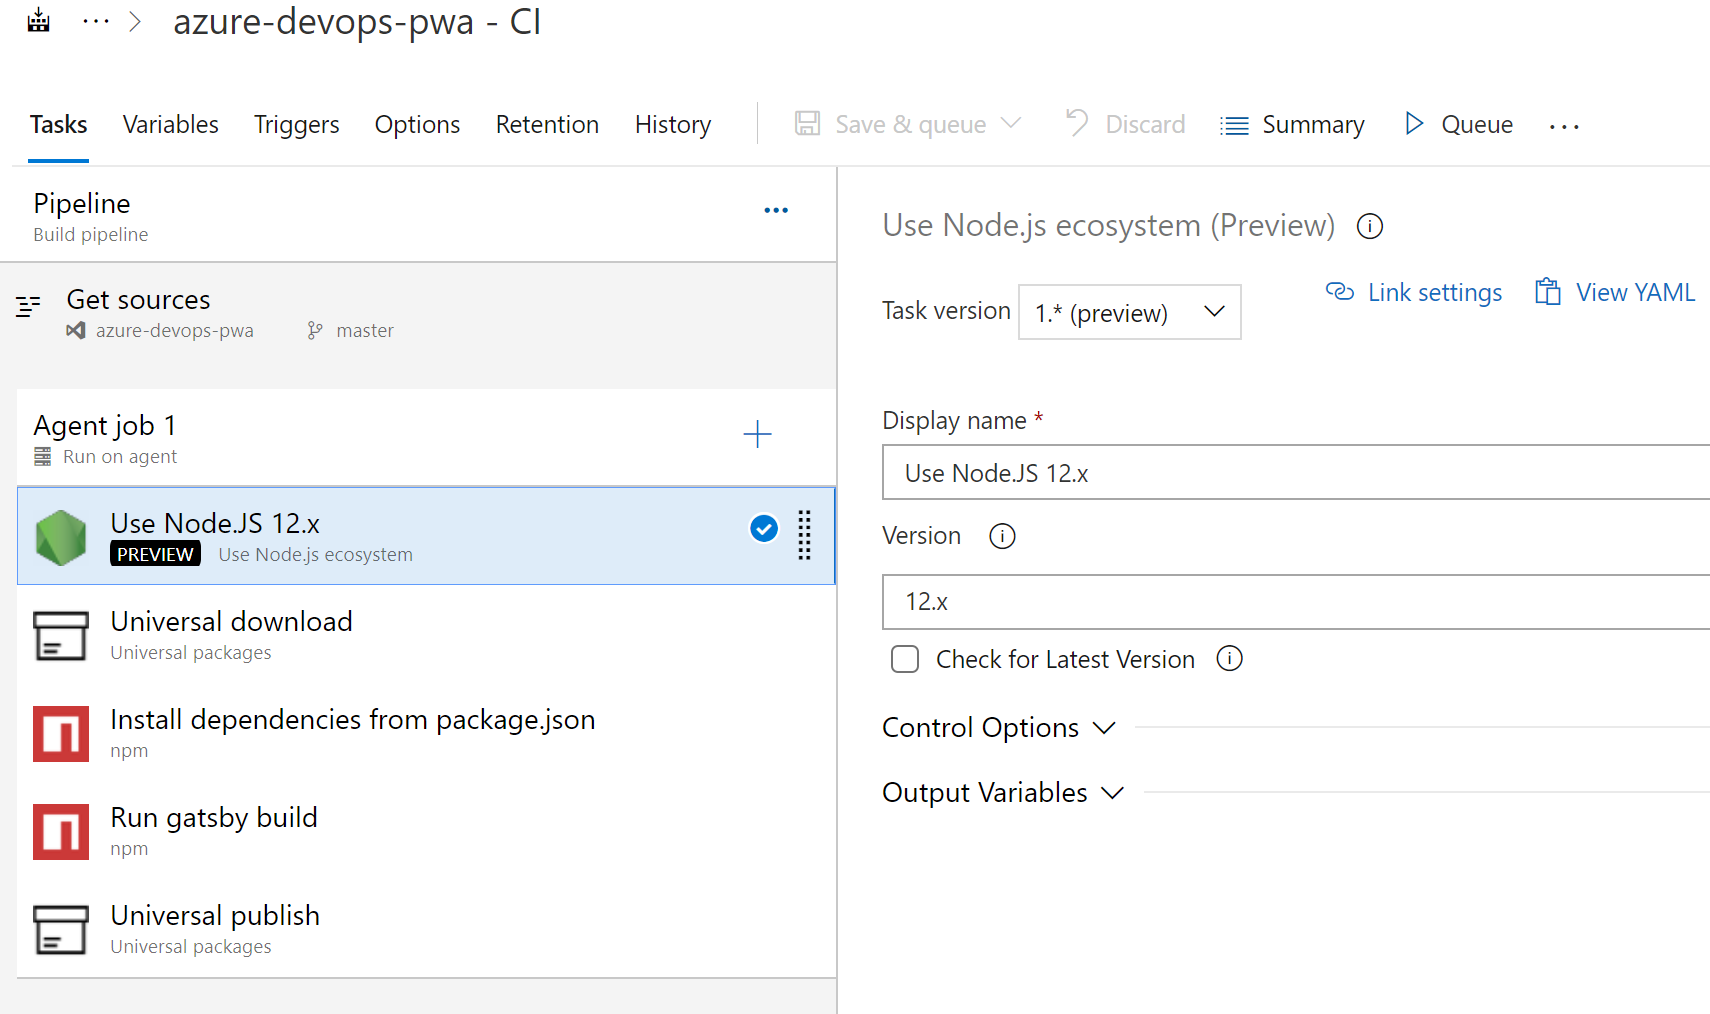Click the Queue button label

[1477, 124]
